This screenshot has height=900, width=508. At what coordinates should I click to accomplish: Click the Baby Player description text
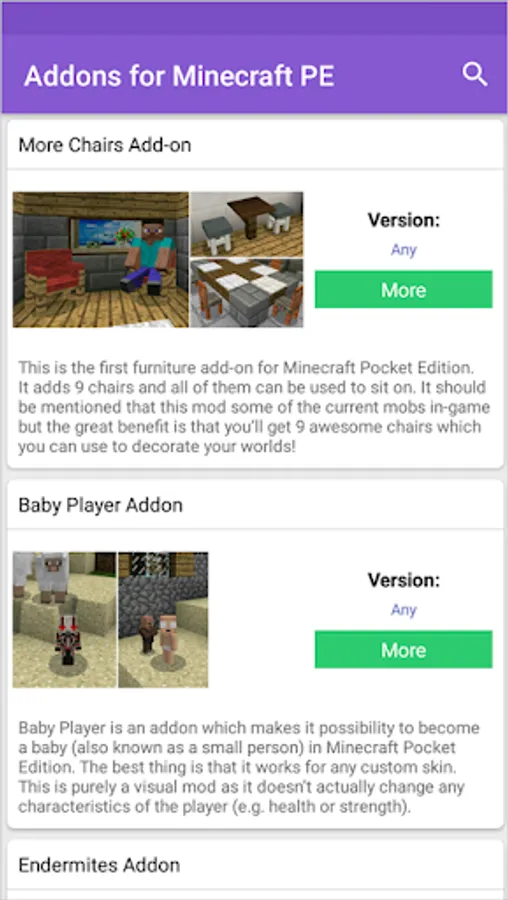tap(249, 767)
